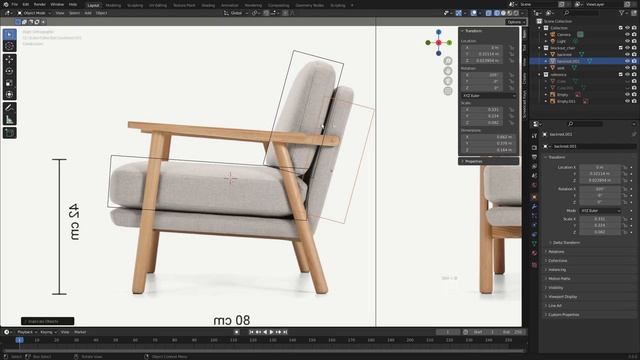Hide the backrest object in viewport
The height and width of the screenshot is (360, 640).
tap(627, 54)
